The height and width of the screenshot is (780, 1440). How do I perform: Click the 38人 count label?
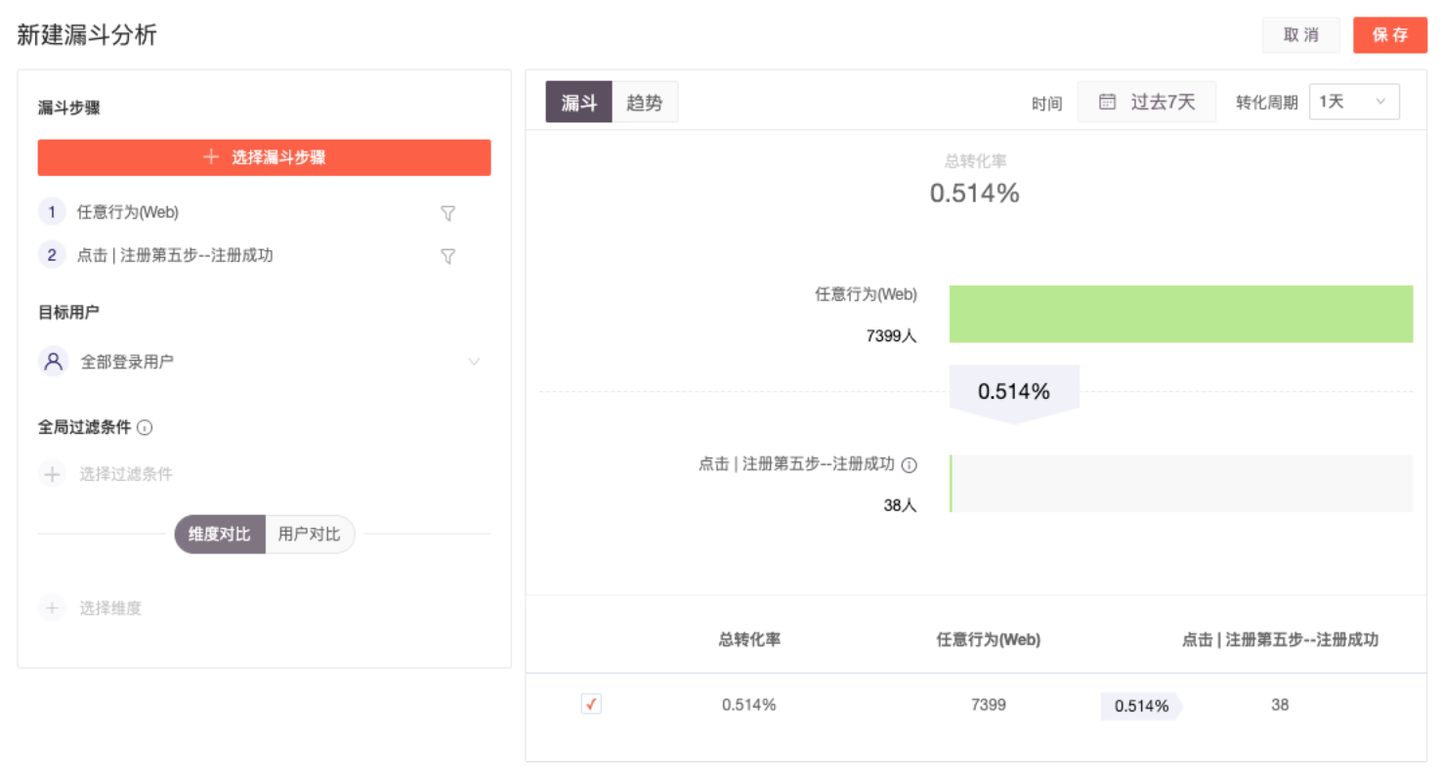(x=900, y=506)
